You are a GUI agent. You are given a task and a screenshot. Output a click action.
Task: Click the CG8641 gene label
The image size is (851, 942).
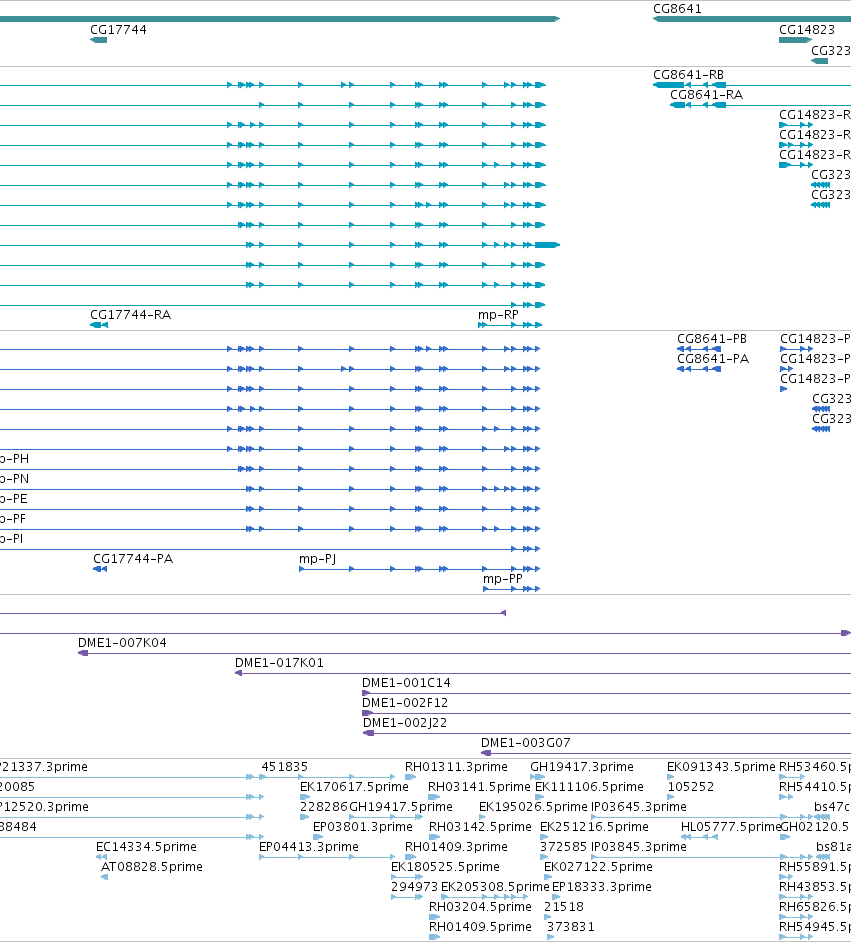coord(677,8)
